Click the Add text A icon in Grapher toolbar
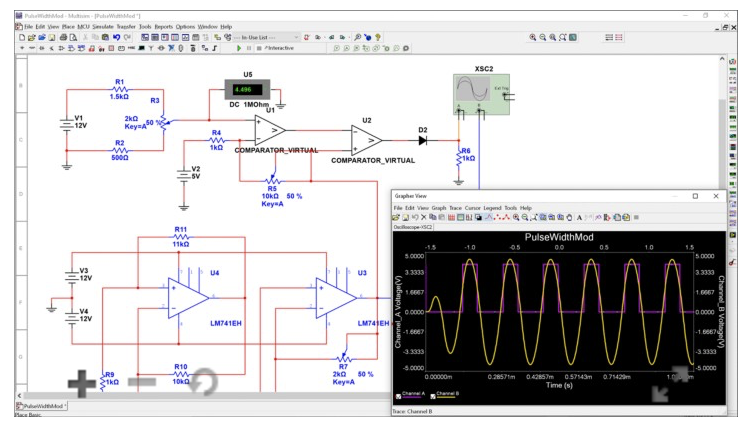Viewport: 750px width, 428px height. [579, 218]
